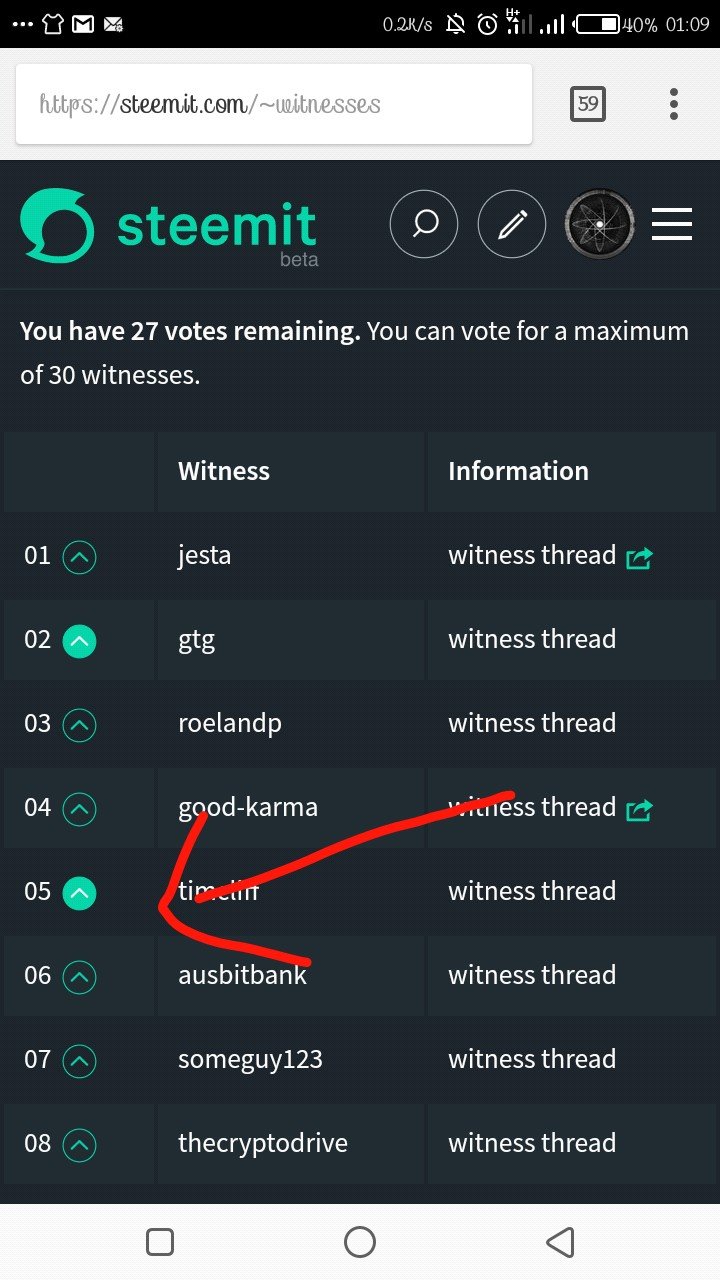This screenshot has height=1280, width=720.
Task: Open the hamburger menu in Steemit header
Action: click(x=672, y=225)
